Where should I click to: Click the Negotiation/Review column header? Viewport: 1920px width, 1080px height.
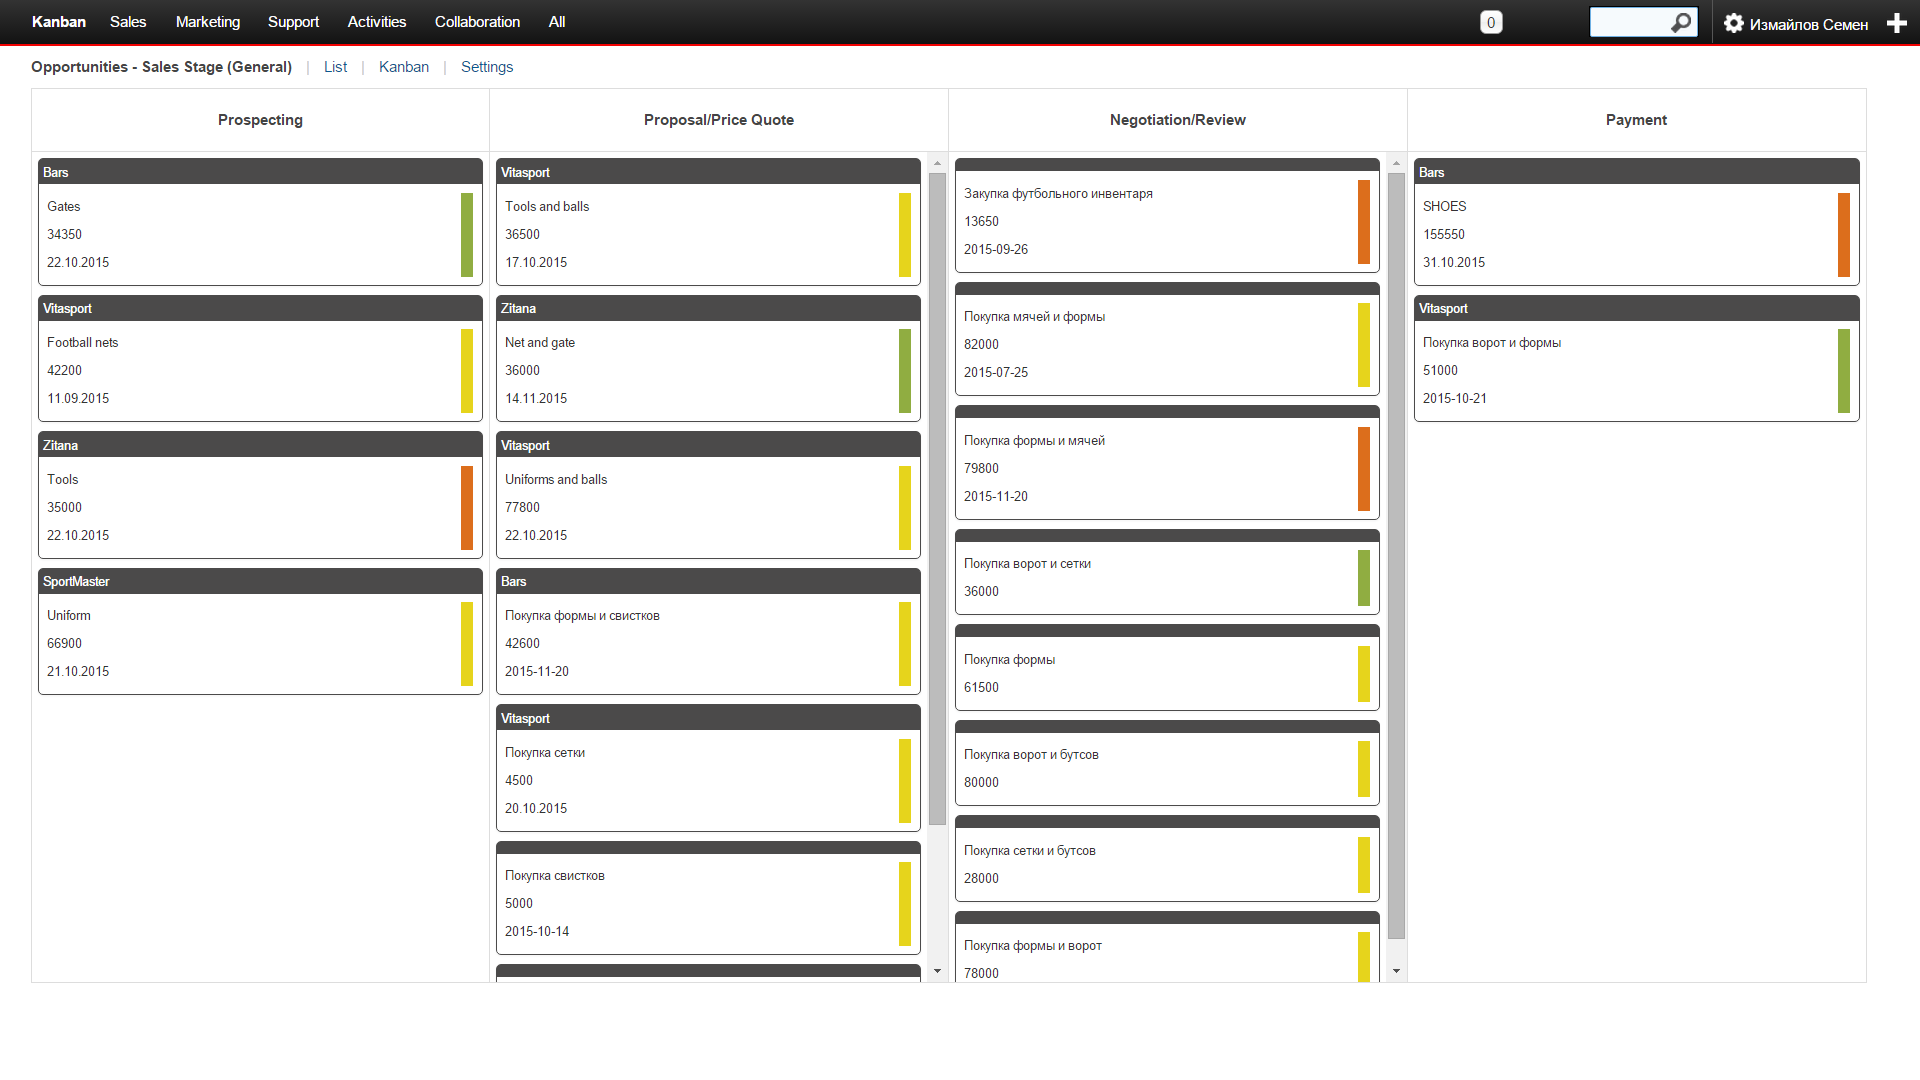[x=1178, y=120]
